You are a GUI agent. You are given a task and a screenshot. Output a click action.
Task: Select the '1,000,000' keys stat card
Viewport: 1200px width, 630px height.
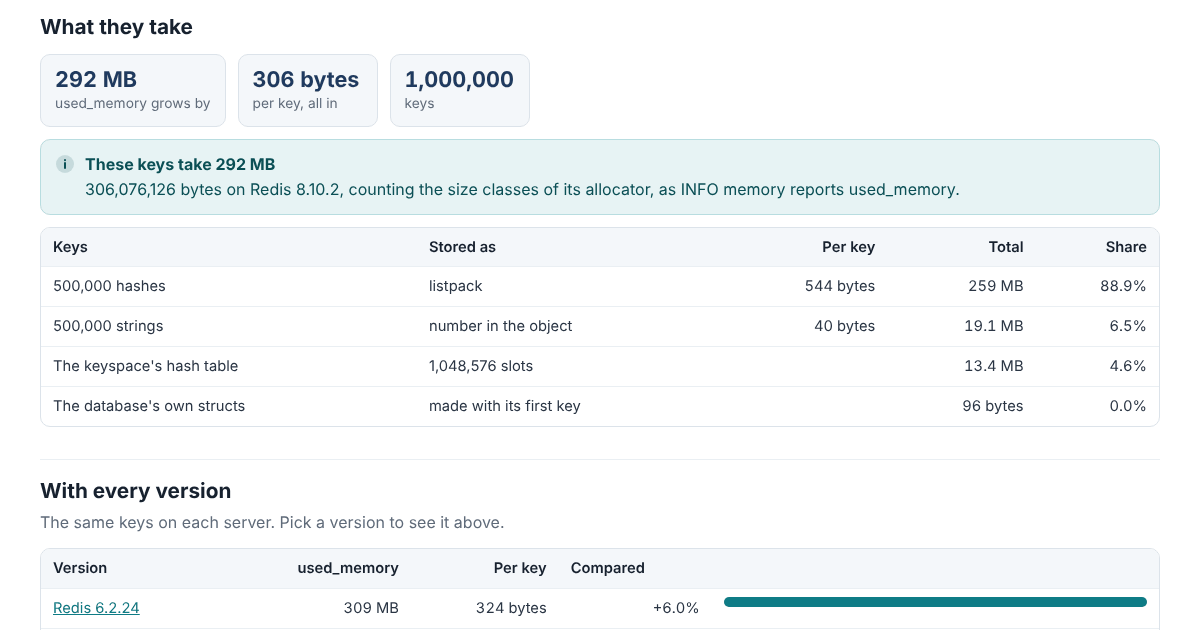pyautogui.click(x=460, y=90)
